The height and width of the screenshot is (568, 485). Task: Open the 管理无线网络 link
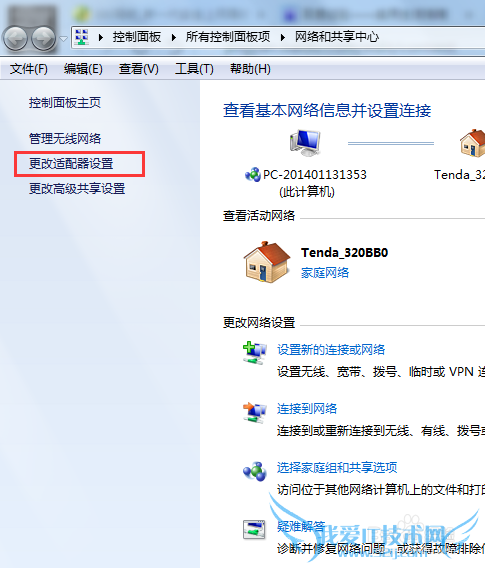[x=65, y=138]
